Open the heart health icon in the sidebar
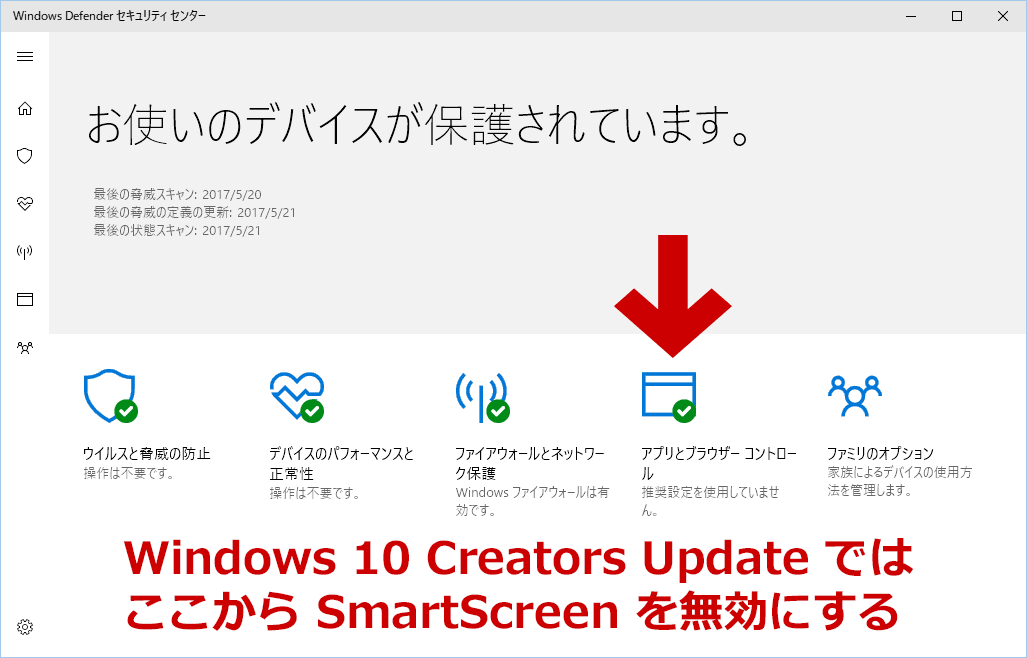This screenshot has width=1027, height=658. [25, 204]
